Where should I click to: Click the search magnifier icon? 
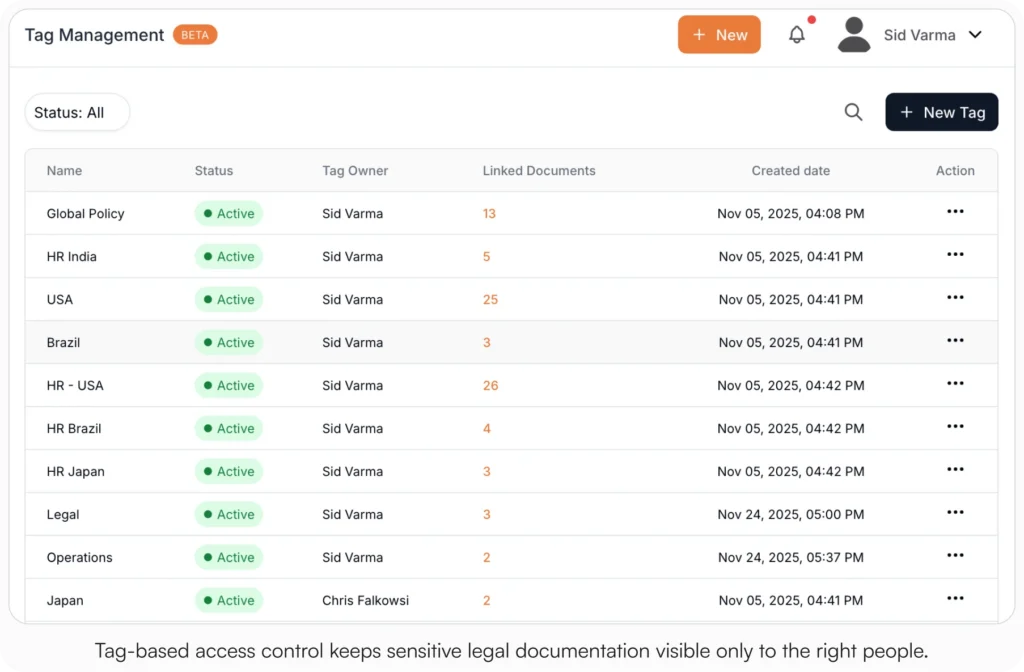(853, 112)
